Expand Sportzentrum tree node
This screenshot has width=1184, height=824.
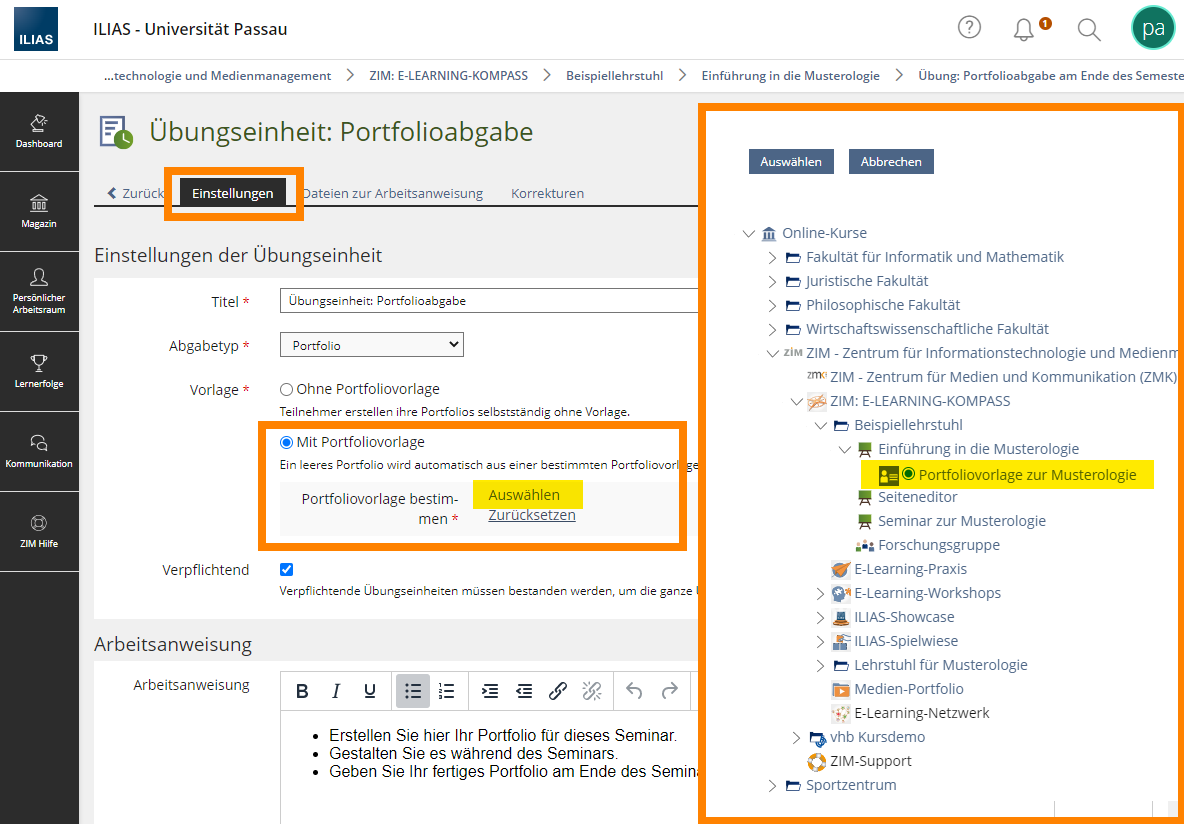tap(772, 785)
